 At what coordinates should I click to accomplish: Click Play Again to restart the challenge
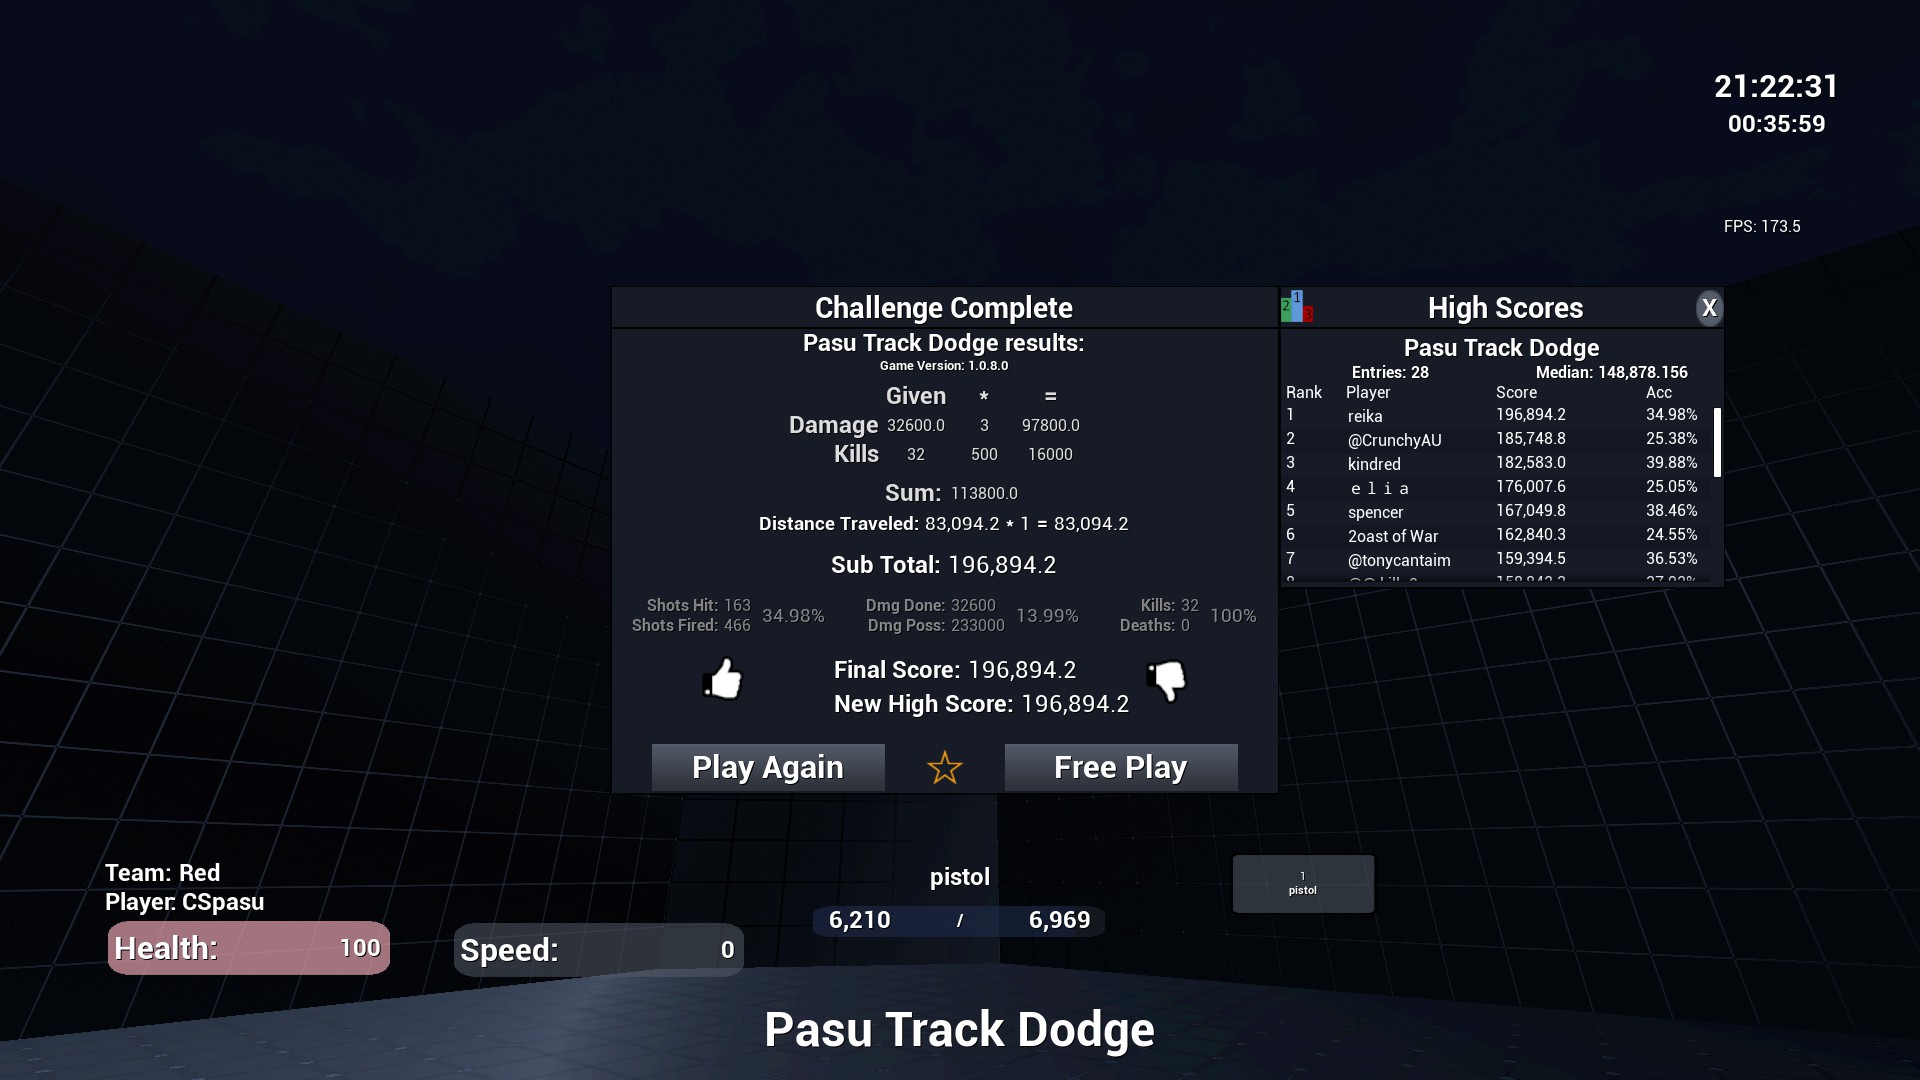pyautogui.click(x=767, y=767)
